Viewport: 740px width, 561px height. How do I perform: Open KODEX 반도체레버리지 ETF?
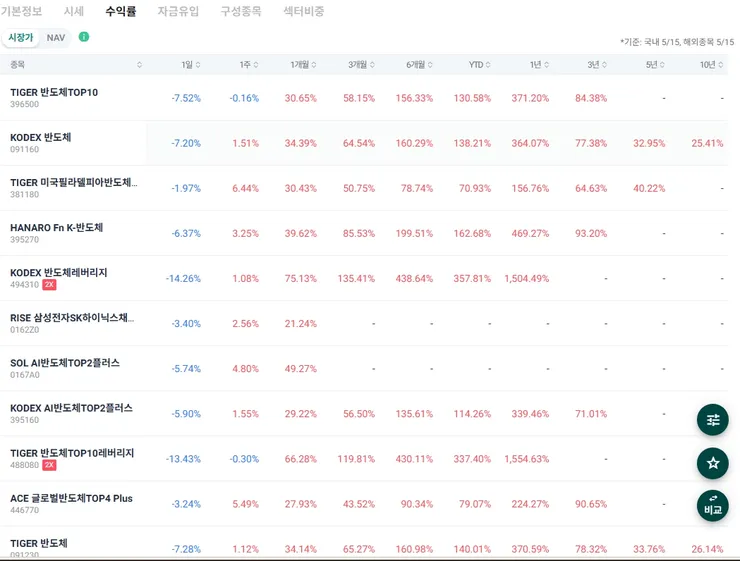coord(363,278)
